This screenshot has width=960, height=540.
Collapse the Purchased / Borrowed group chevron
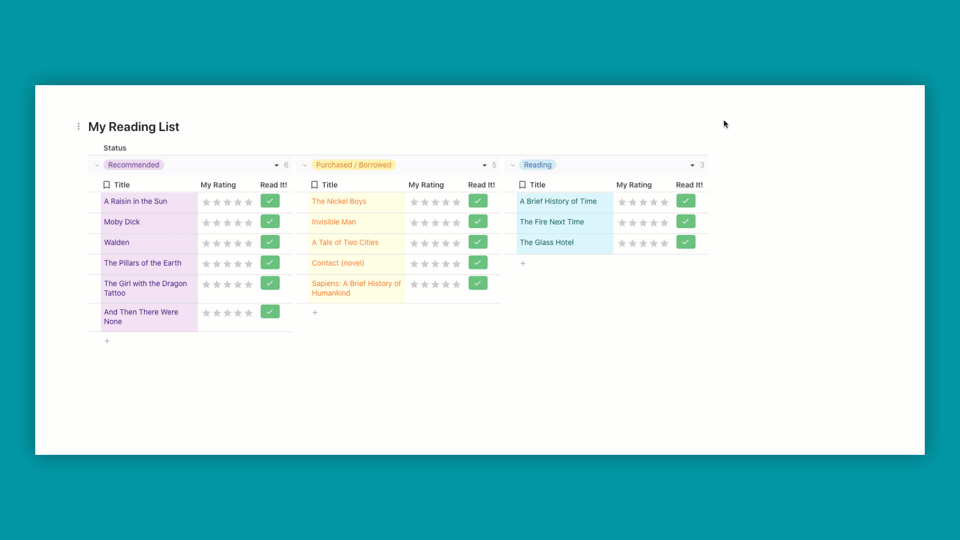305,165
